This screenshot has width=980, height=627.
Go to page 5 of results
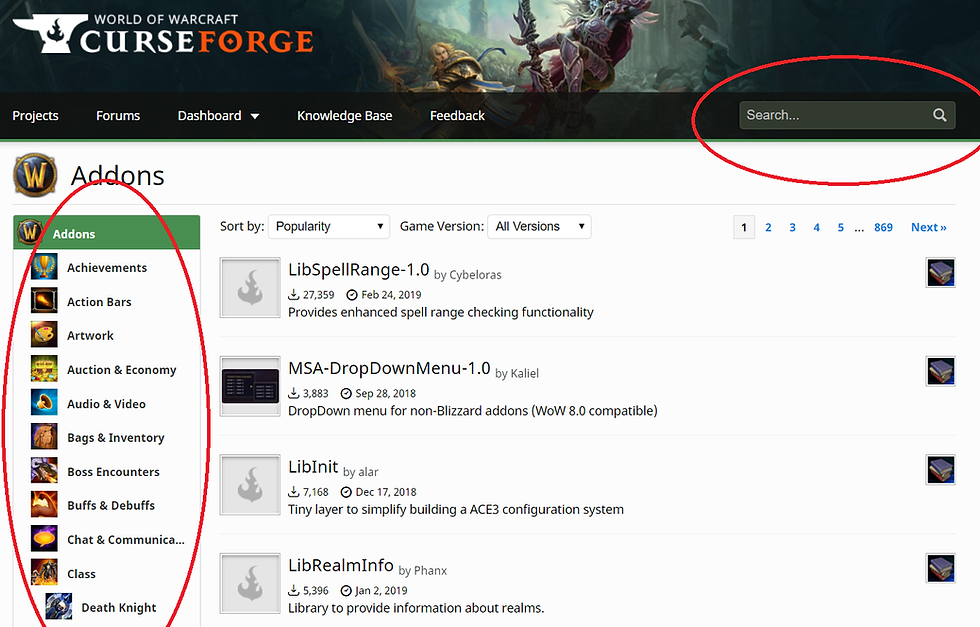(841, 228)
